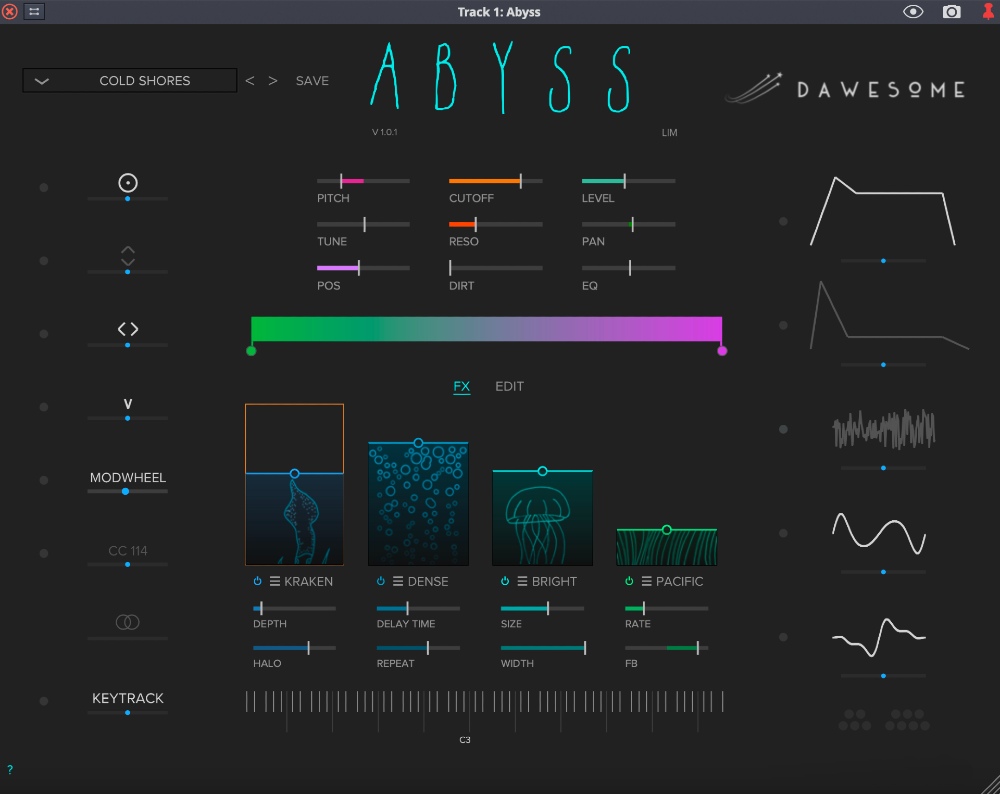Open the Dense module hamburger menu
The height and width of the screenshot is (794, 1000).
point(399,582)
